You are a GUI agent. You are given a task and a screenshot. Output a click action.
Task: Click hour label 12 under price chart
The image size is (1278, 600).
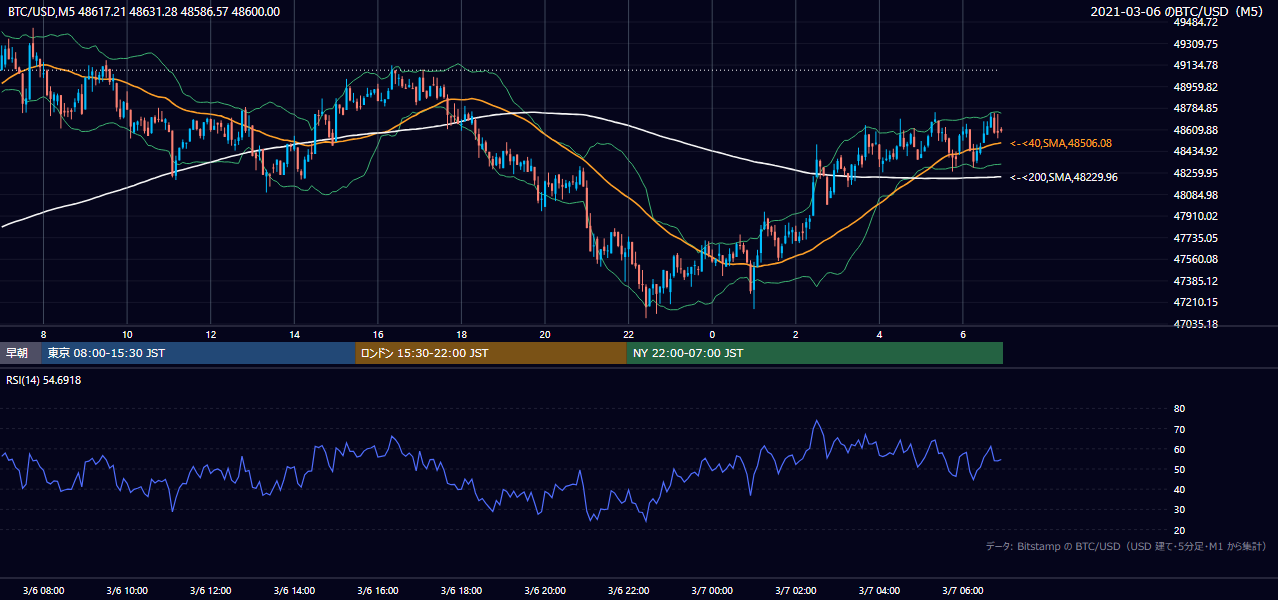point(210,334)
